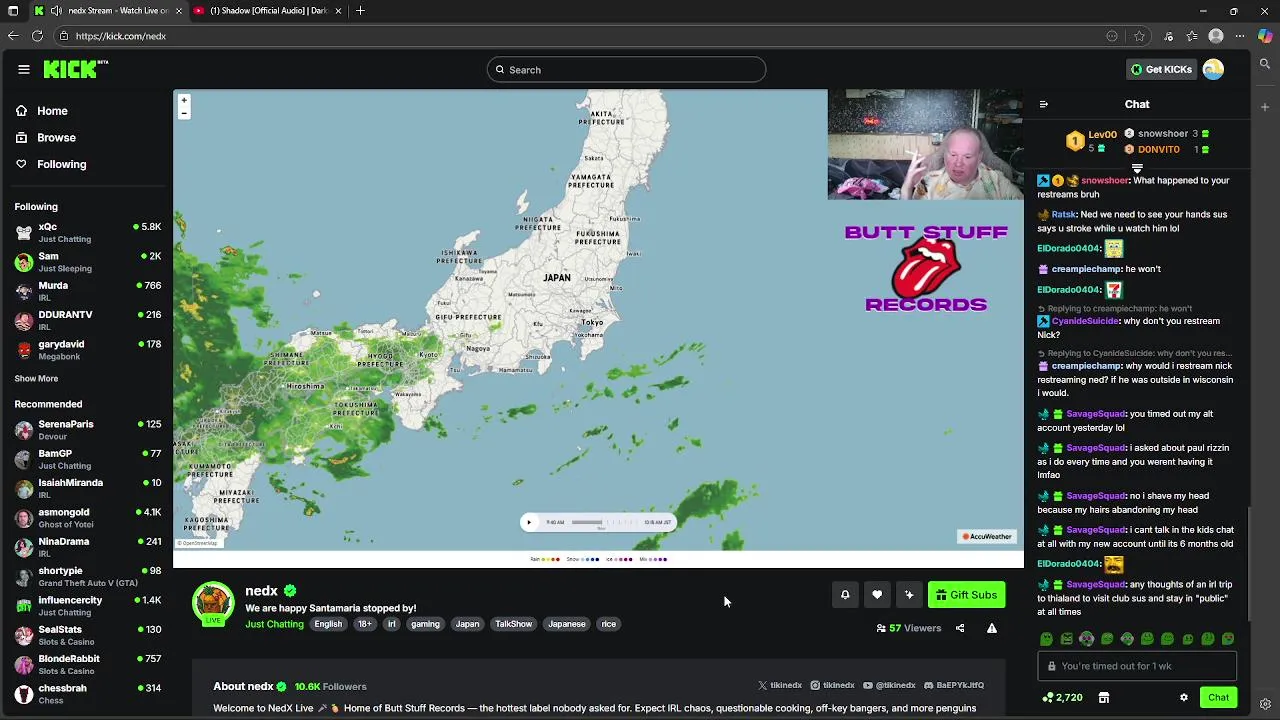Open the chat shop storefront icon

click(1104, 698)
